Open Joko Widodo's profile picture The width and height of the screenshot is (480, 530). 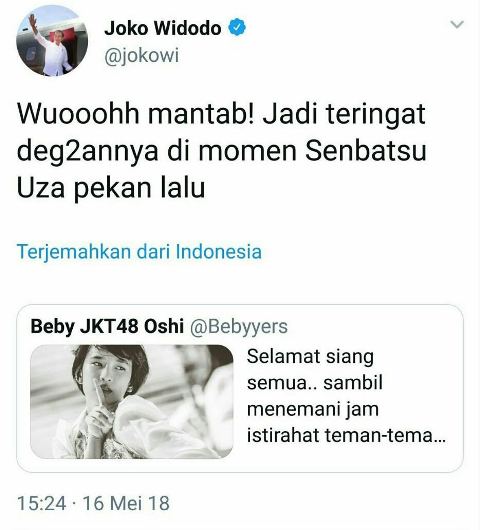[x=52, y=41]
